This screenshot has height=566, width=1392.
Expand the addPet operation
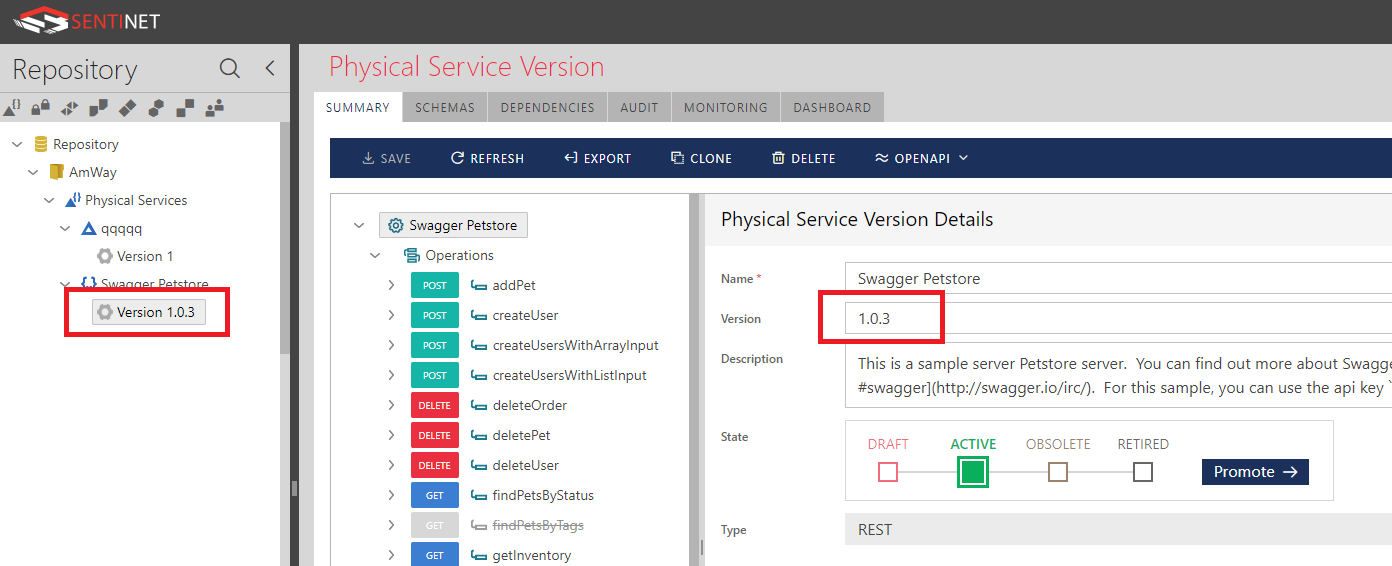click(391, 286)
